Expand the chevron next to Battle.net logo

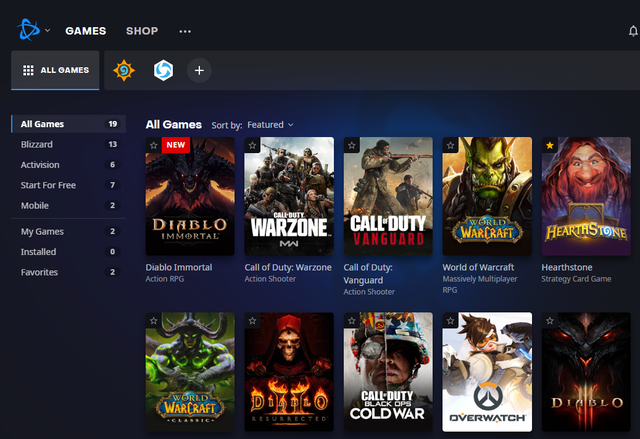point(47,30)
